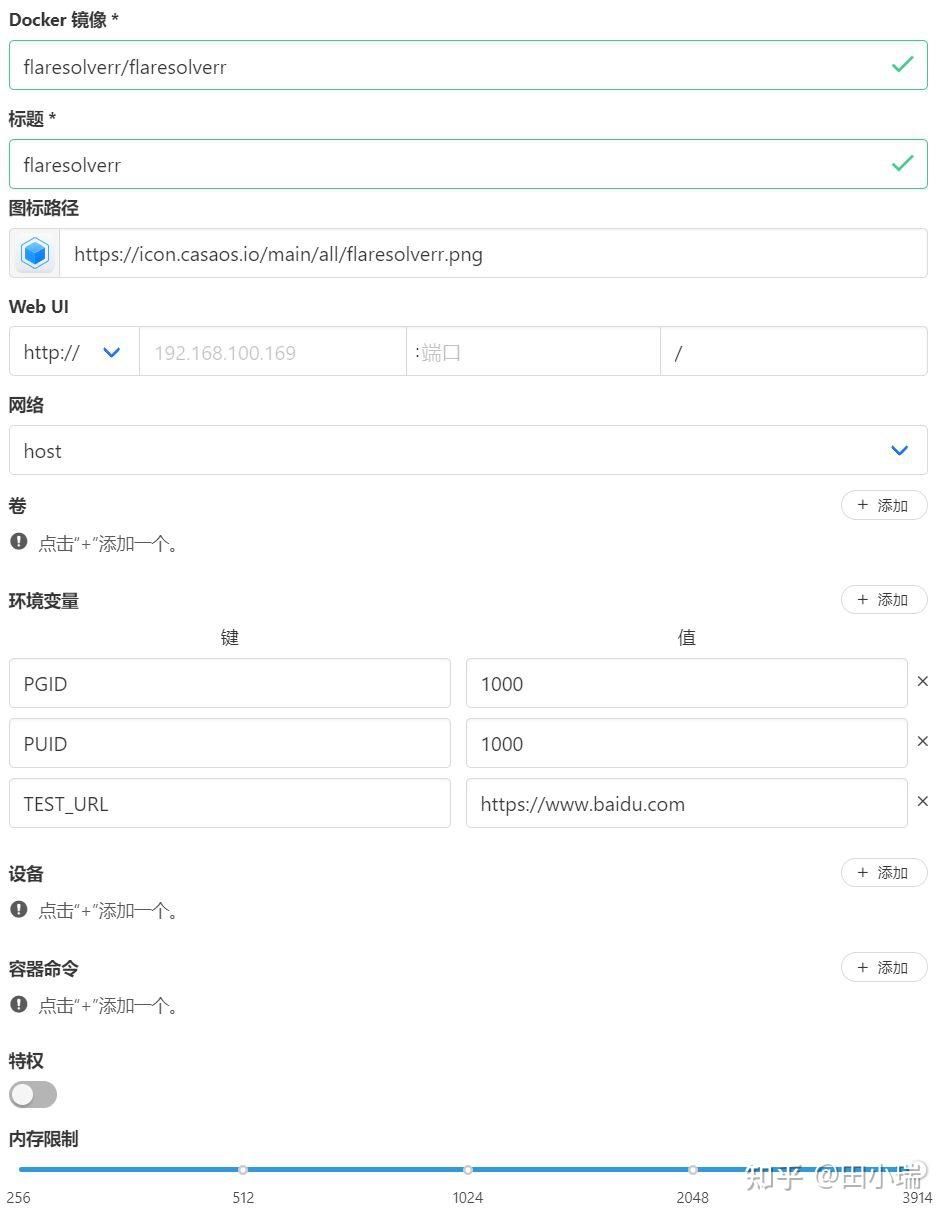Image resolution: width=945 pixels, height=1215 pixels.
Task: Open the http:// protocol dropdown
Action: point(70,351)
